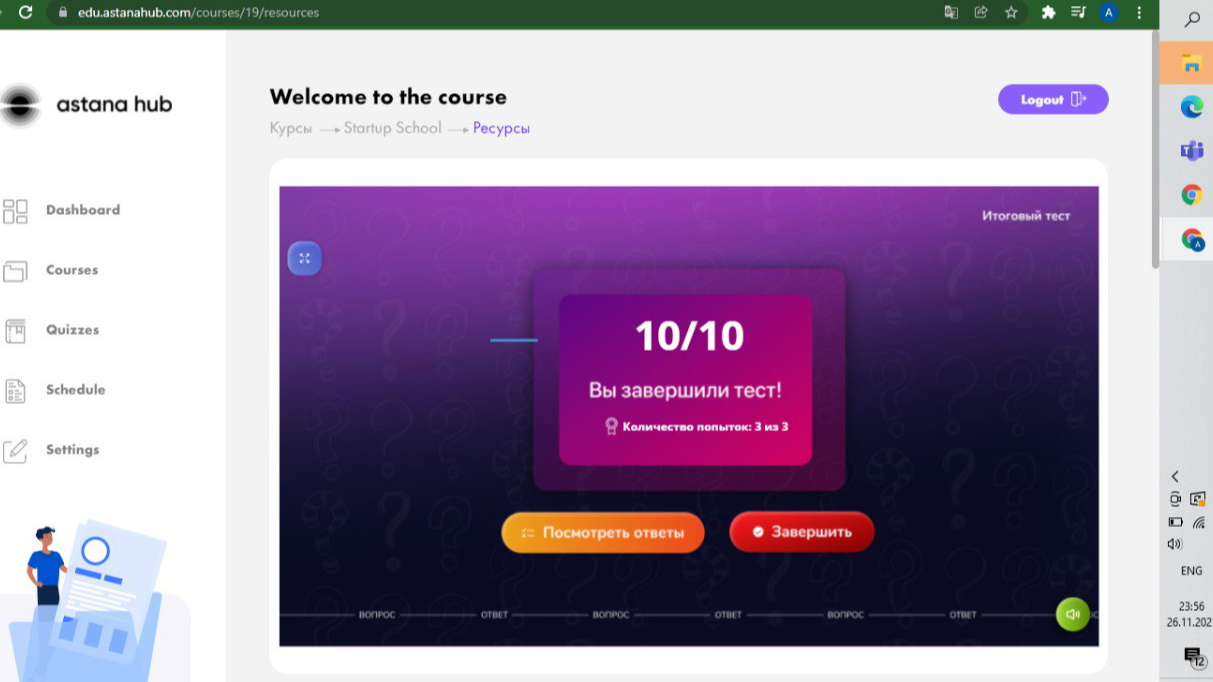
Task: Open the browser extensions puzzle icon
Action: point(1048,13)
